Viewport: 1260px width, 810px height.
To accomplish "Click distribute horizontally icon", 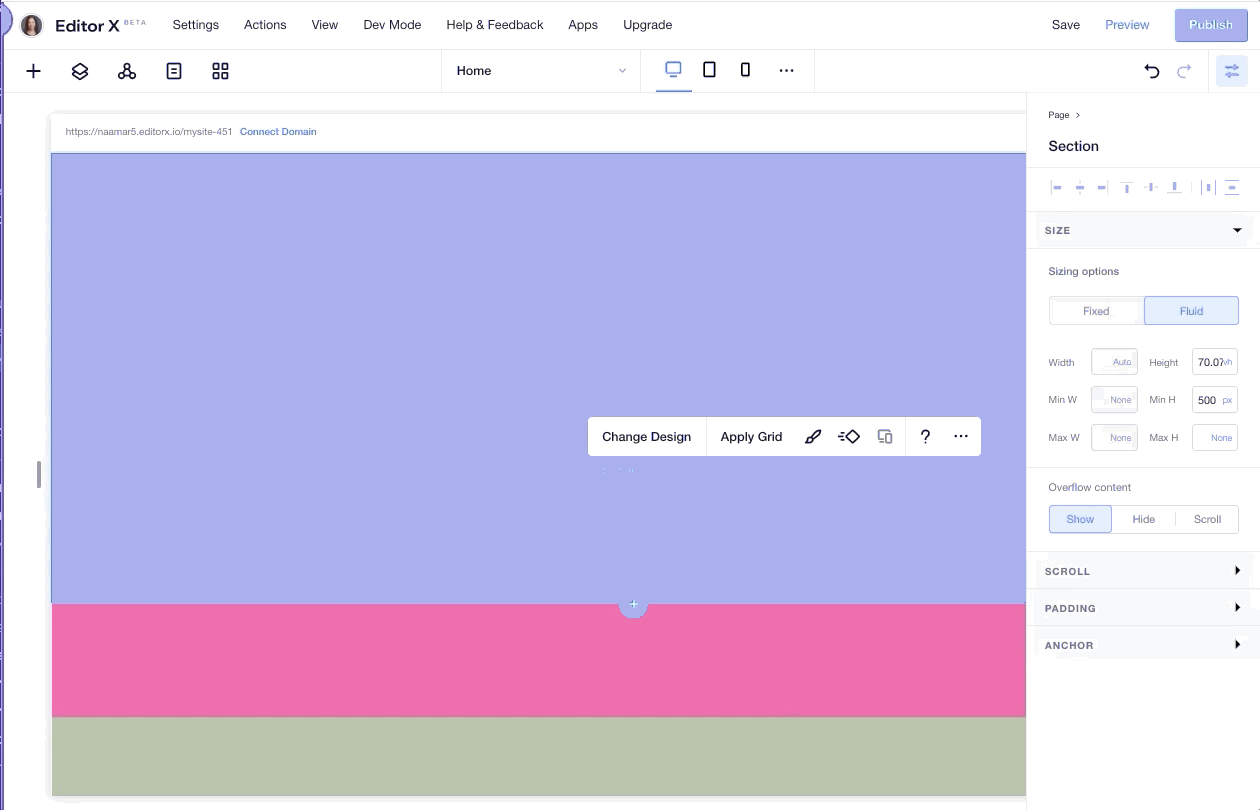I will [1208, 187].
